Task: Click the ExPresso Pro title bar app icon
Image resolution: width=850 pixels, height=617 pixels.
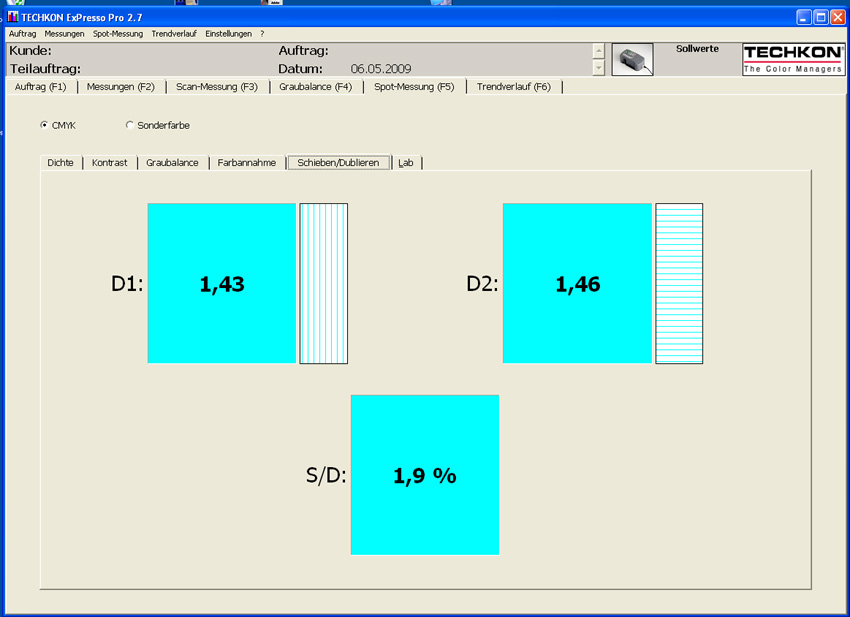Action: [x=13, y=17]
